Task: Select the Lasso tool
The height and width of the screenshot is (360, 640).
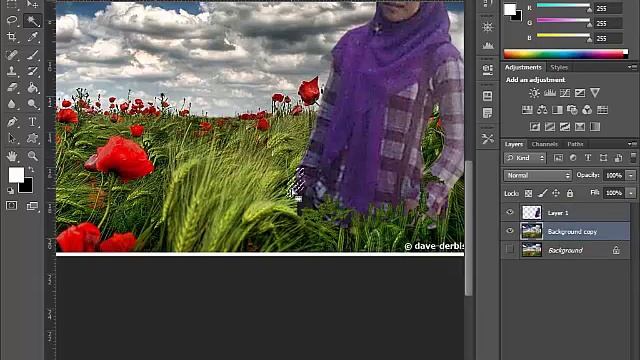Action: click(11, 20)
